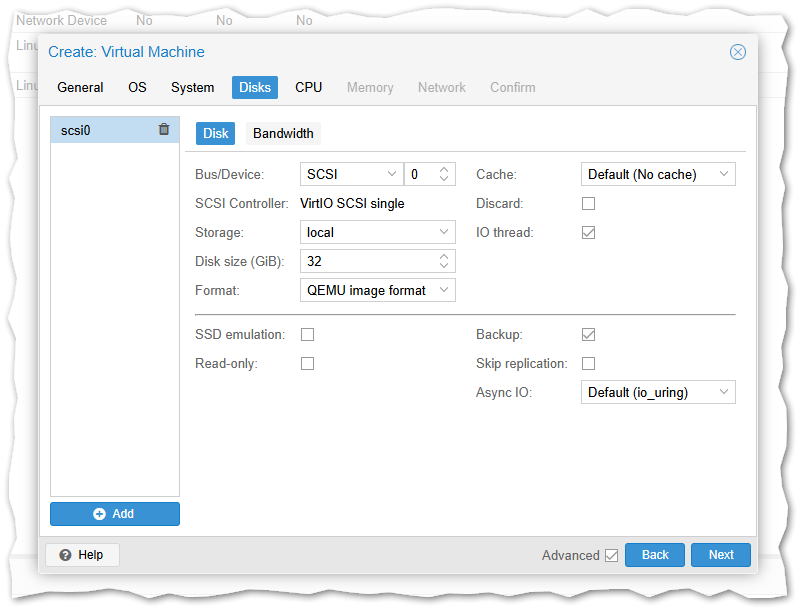Switch to the CPU tab

(308, 87)
